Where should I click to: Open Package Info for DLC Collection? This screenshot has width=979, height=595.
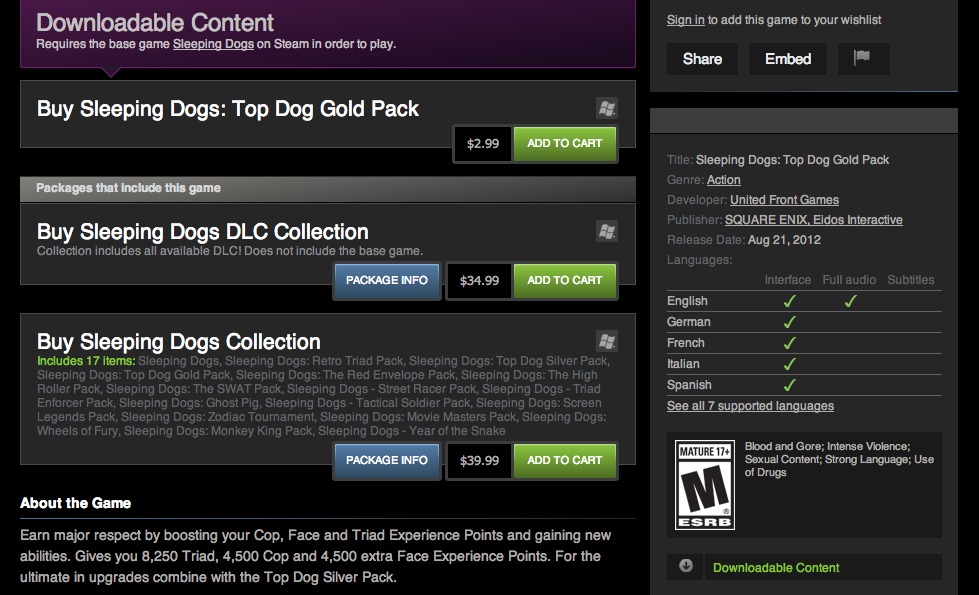point(386,280)
